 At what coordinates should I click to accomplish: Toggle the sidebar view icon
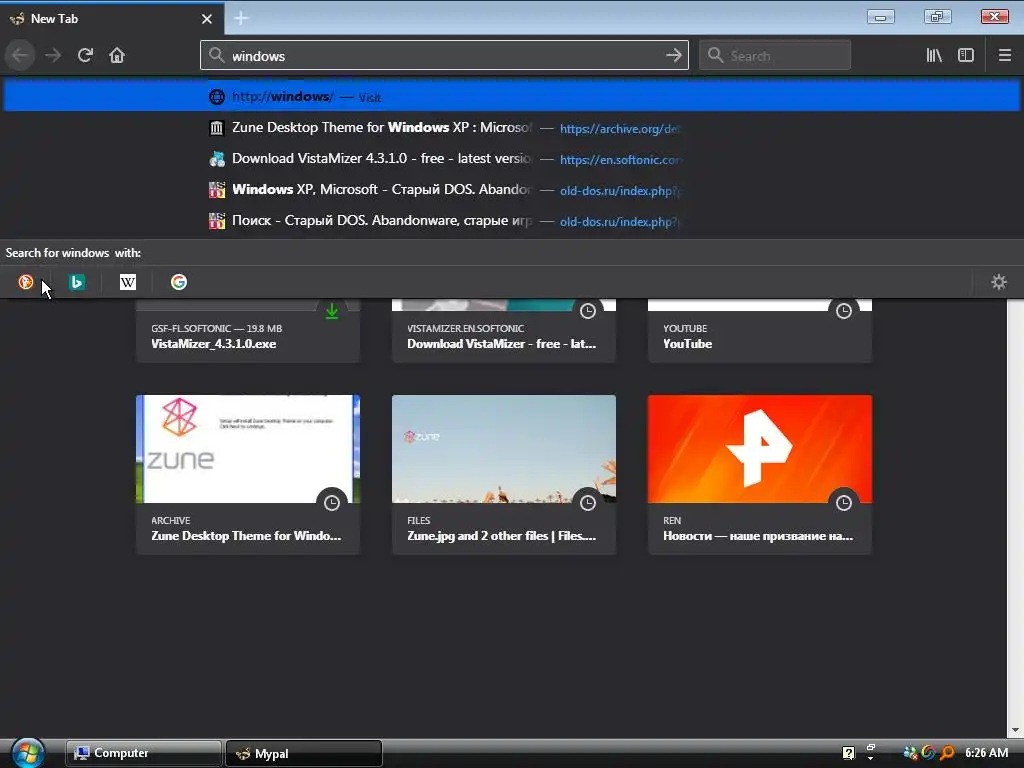pyautogui.click(x=966, y=56)
